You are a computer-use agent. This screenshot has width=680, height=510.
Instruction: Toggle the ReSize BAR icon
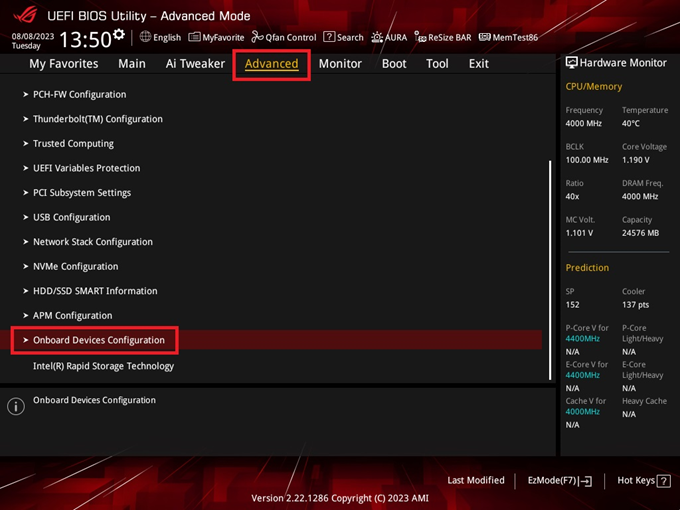[x=420, y=37]
